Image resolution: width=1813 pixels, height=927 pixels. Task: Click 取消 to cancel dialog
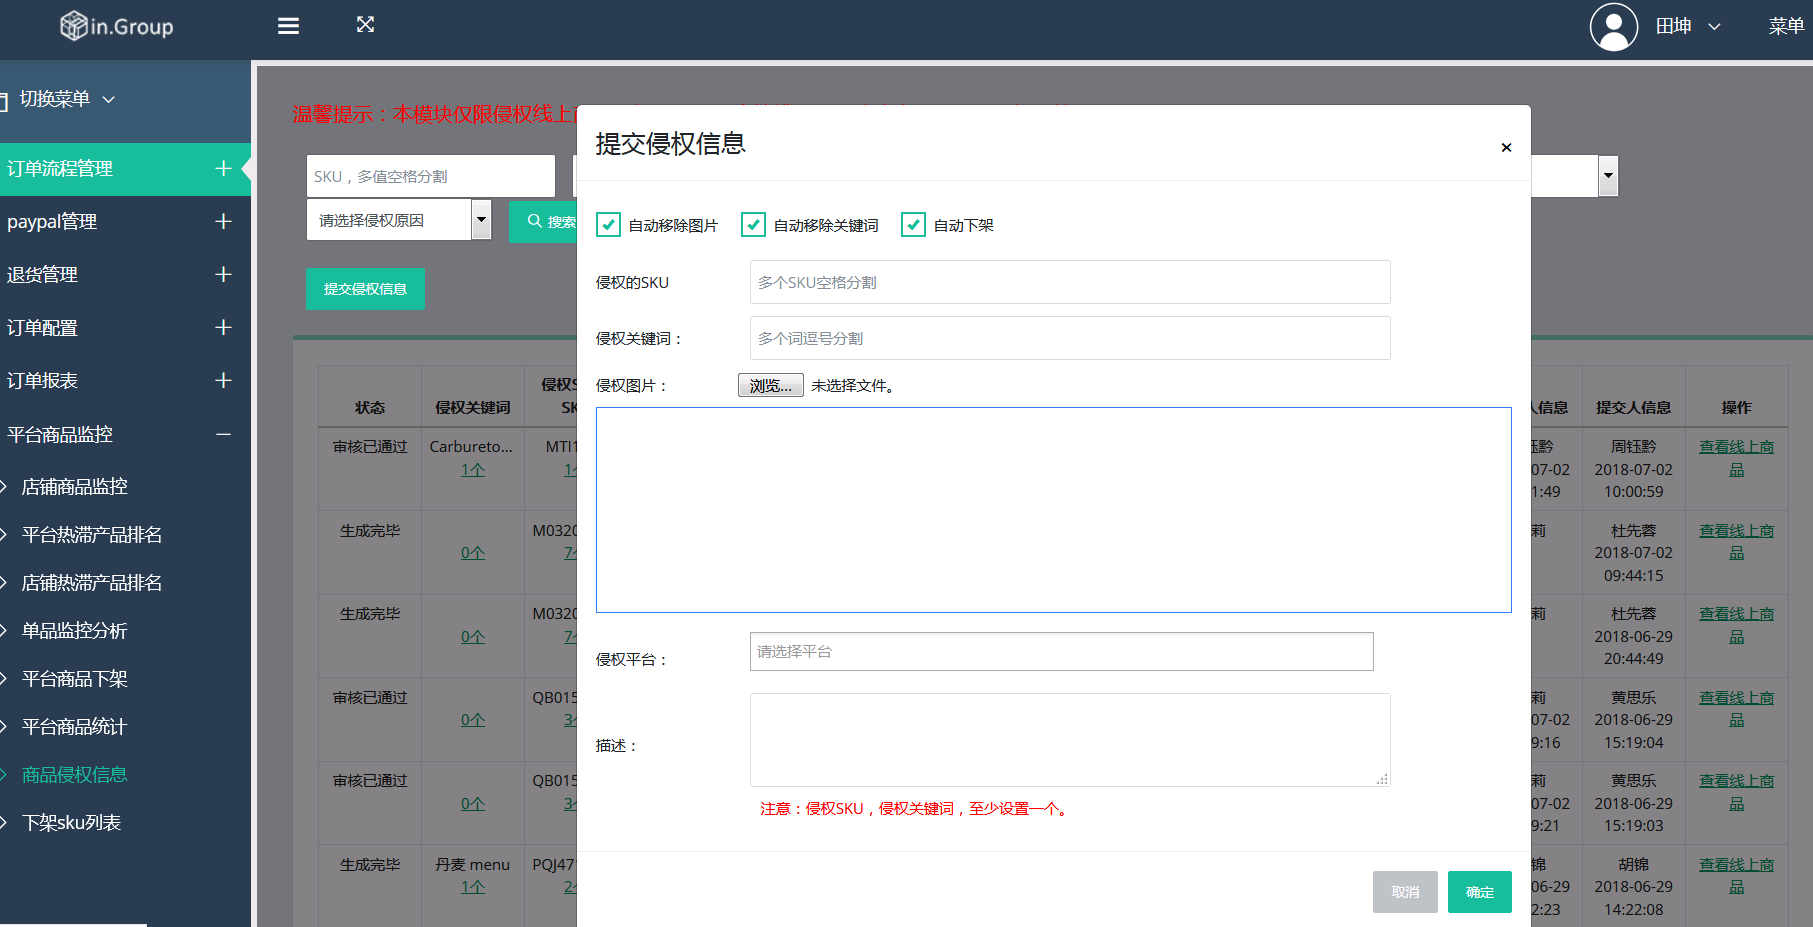(x=1405, y=892)
